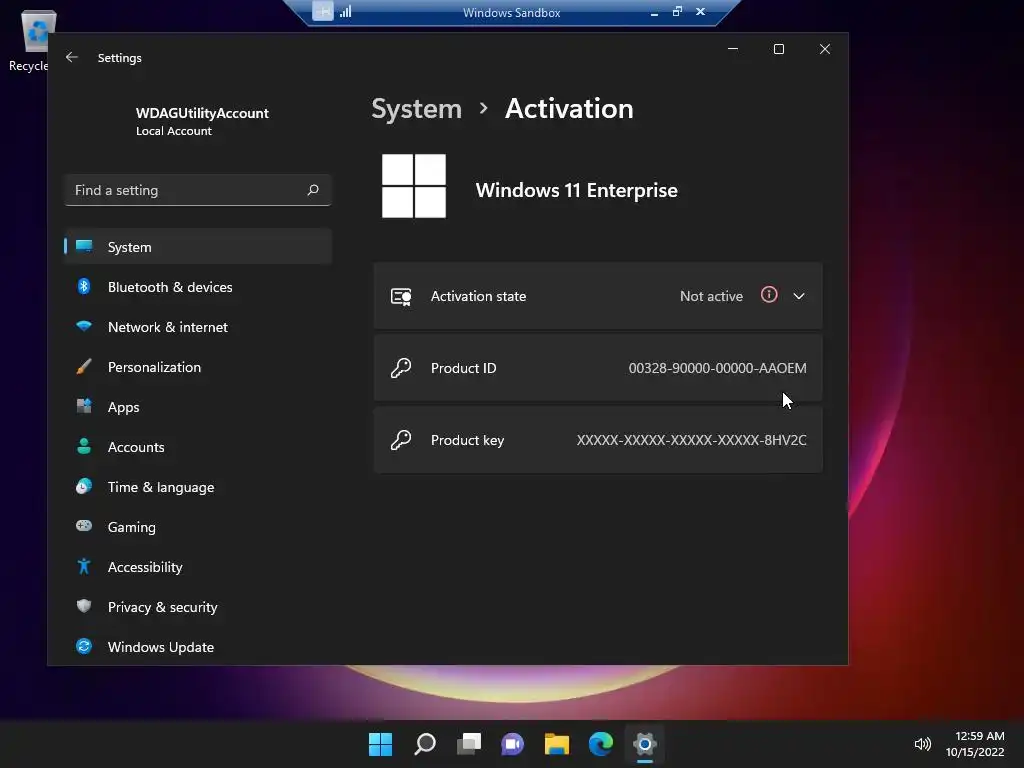Click the pin icon on Sandbox bar
The width and height of the screenshot is (1024, 768).
coord(323,11)
